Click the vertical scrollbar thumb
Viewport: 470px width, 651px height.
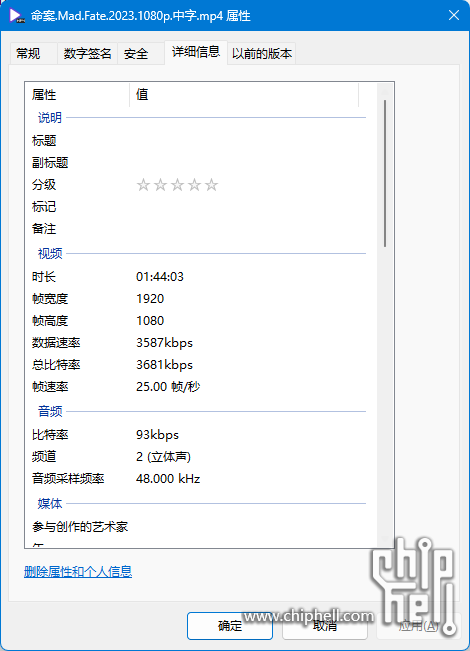point(385,174)
